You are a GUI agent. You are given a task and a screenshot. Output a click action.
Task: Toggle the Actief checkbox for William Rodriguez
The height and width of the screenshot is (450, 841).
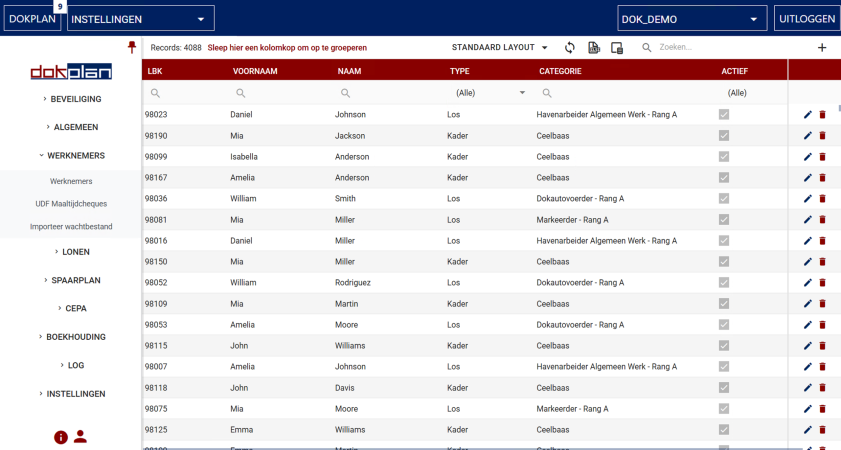coord(724,283)
